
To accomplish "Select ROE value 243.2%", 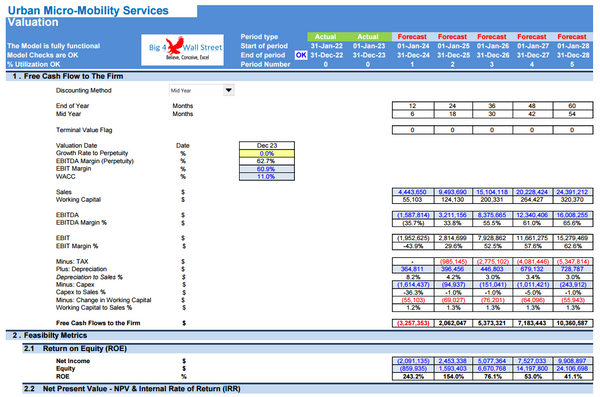I will coord(413,377).
